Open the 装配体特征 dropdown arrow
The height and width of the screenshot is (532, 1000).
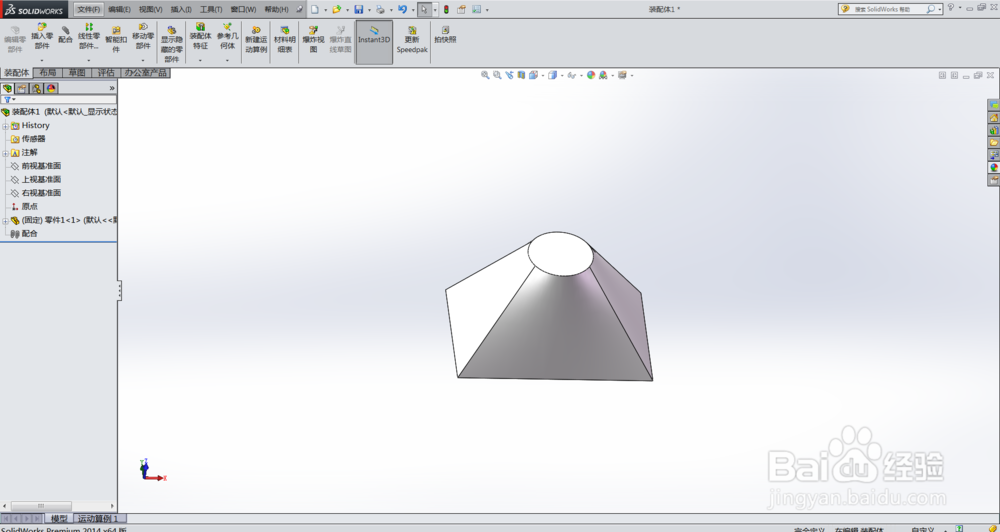pyautogui.click(x=200, y=61)
